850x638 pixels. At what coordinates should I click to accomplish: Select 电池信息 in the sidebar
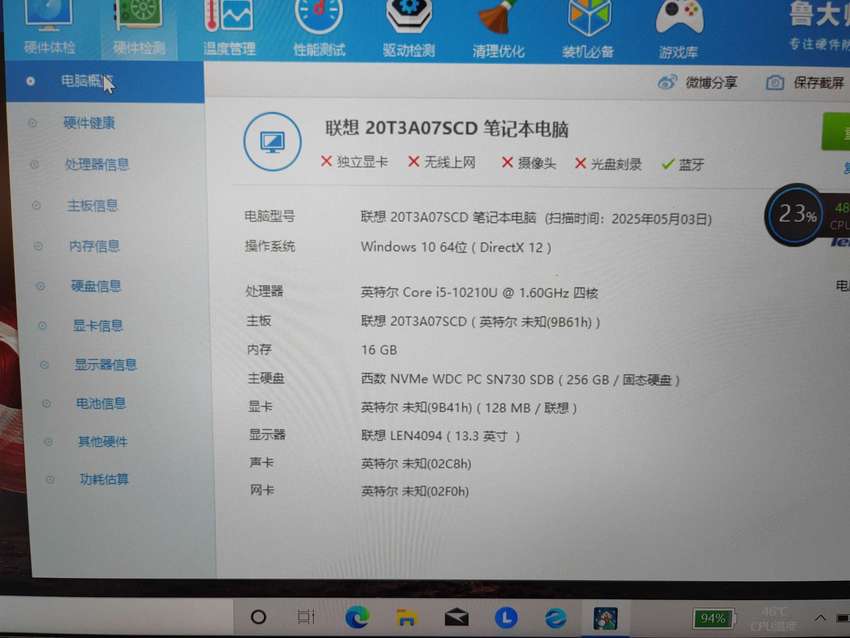(x=101, y=403)
